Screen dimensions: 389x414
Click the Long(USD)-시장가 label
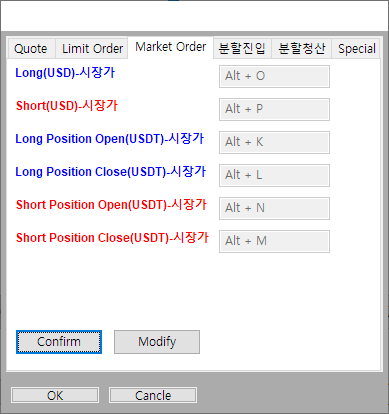65,73
